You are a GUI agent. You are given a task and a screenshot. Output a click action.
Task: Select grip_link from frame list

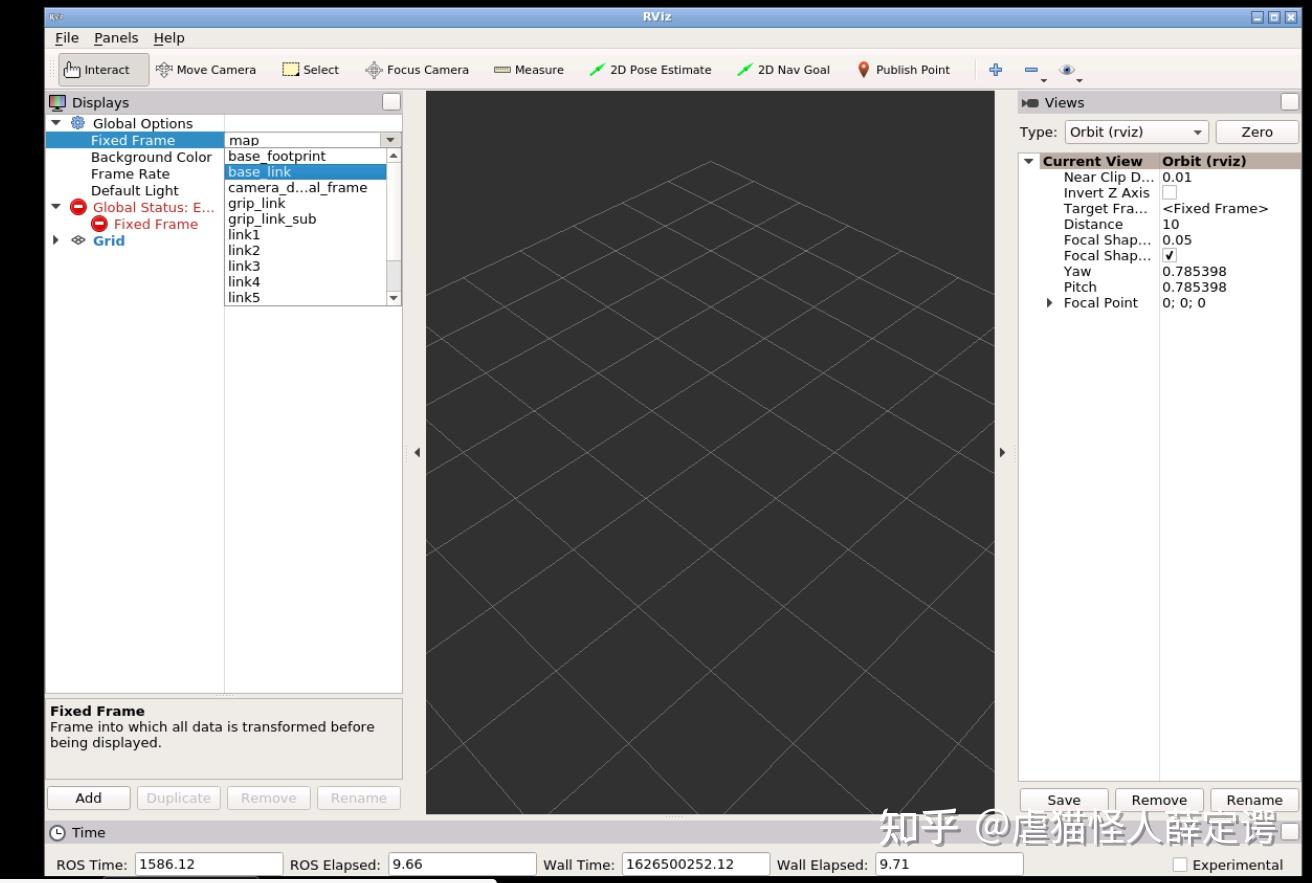[306, 204]
